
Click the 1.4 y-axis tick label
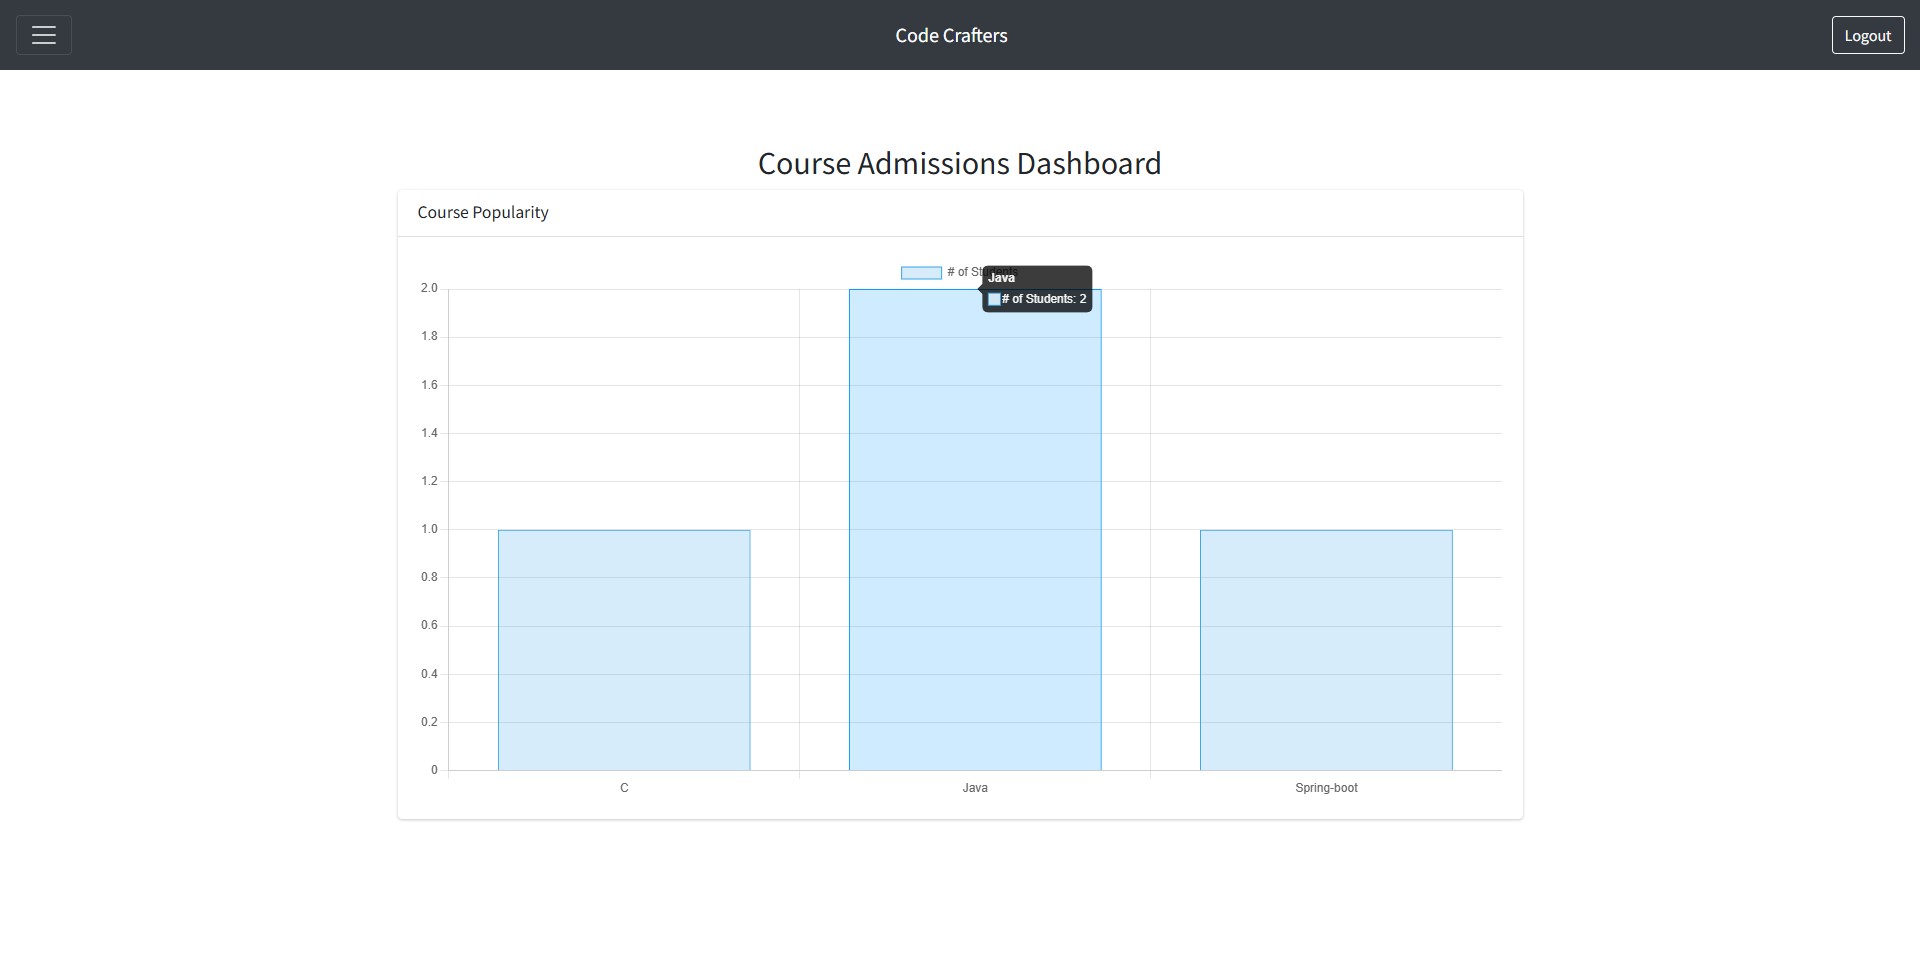click(x=429, y=433)
